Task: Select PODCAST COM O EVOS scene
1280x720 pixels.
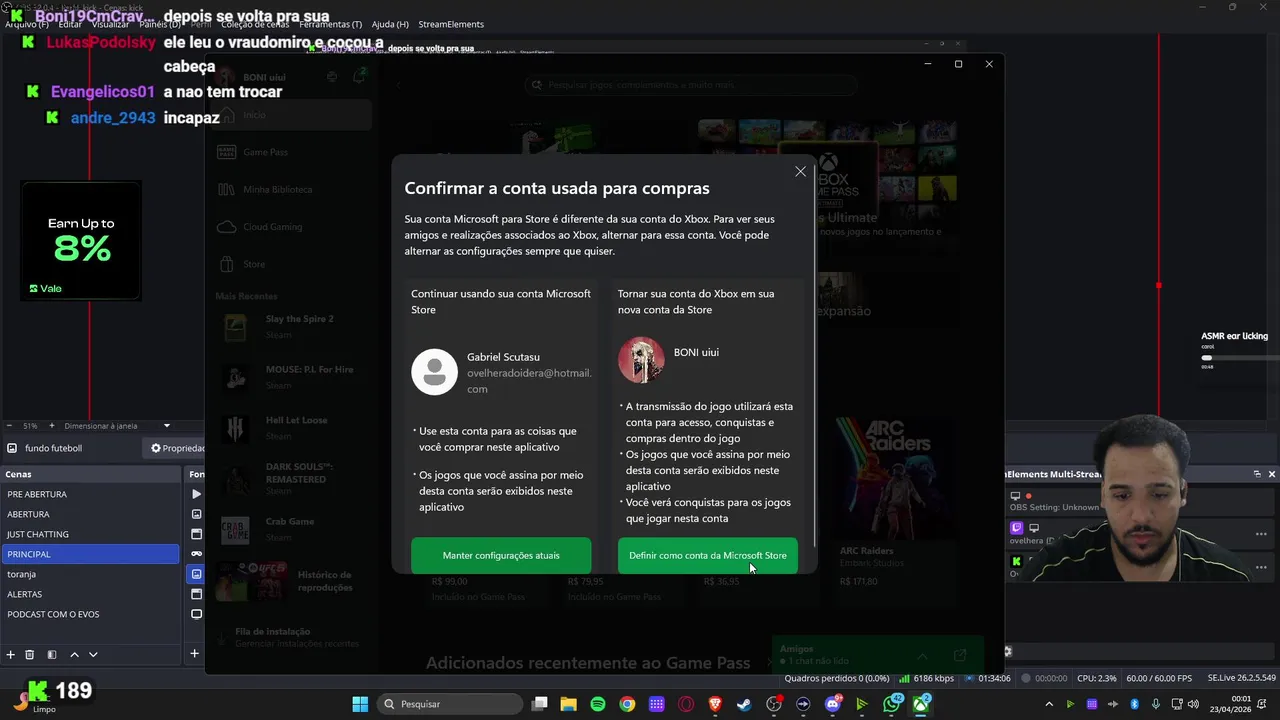Action: [90, 614]
